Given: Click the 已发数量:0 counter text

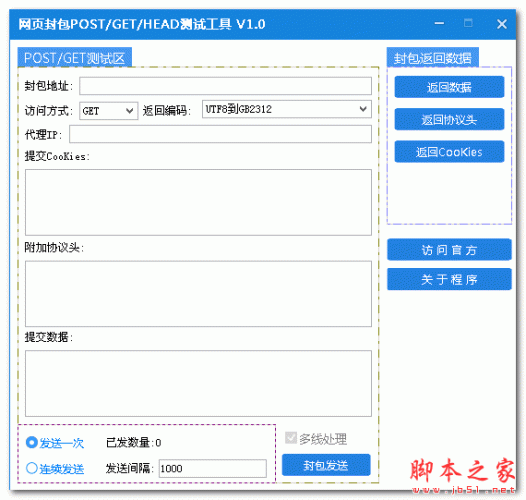Looking at the screenshot, I should click(x=134, y=443).
